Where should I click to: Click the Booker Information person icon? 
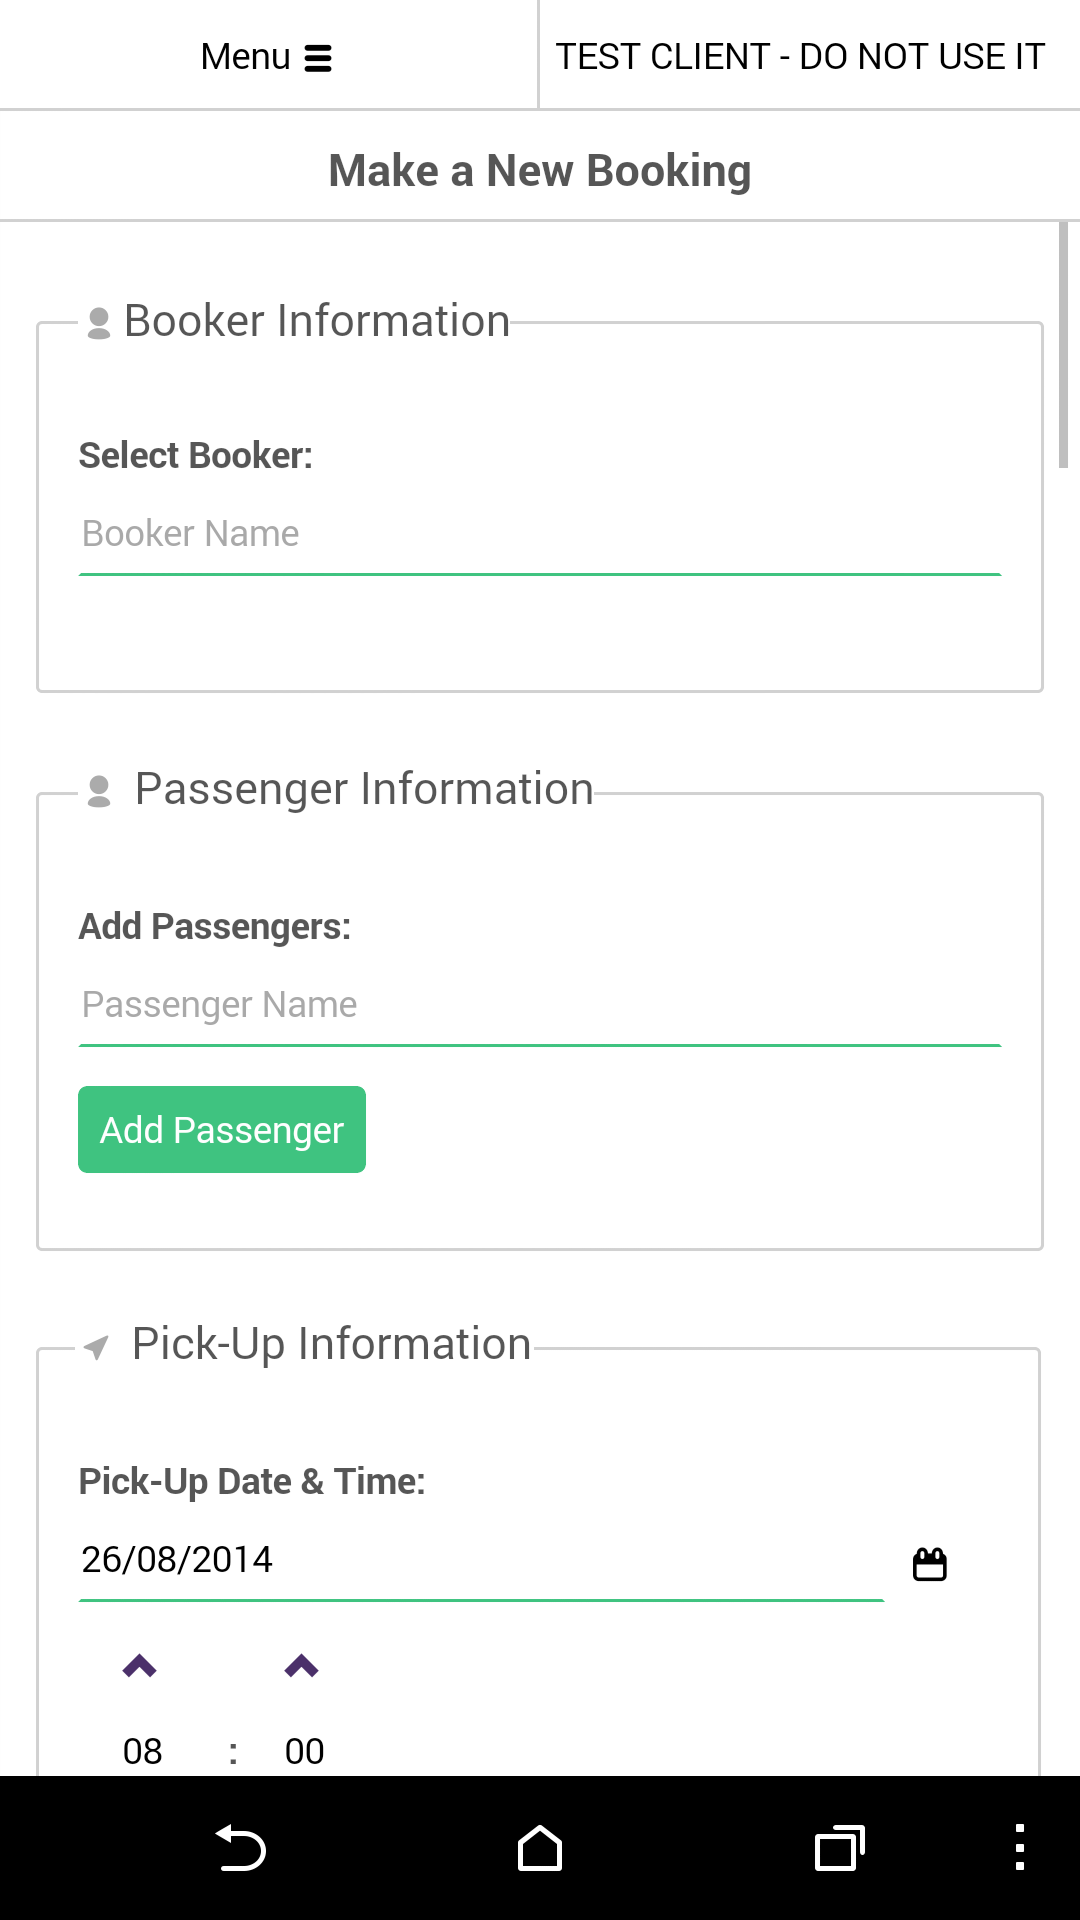[x=99, y=323]
